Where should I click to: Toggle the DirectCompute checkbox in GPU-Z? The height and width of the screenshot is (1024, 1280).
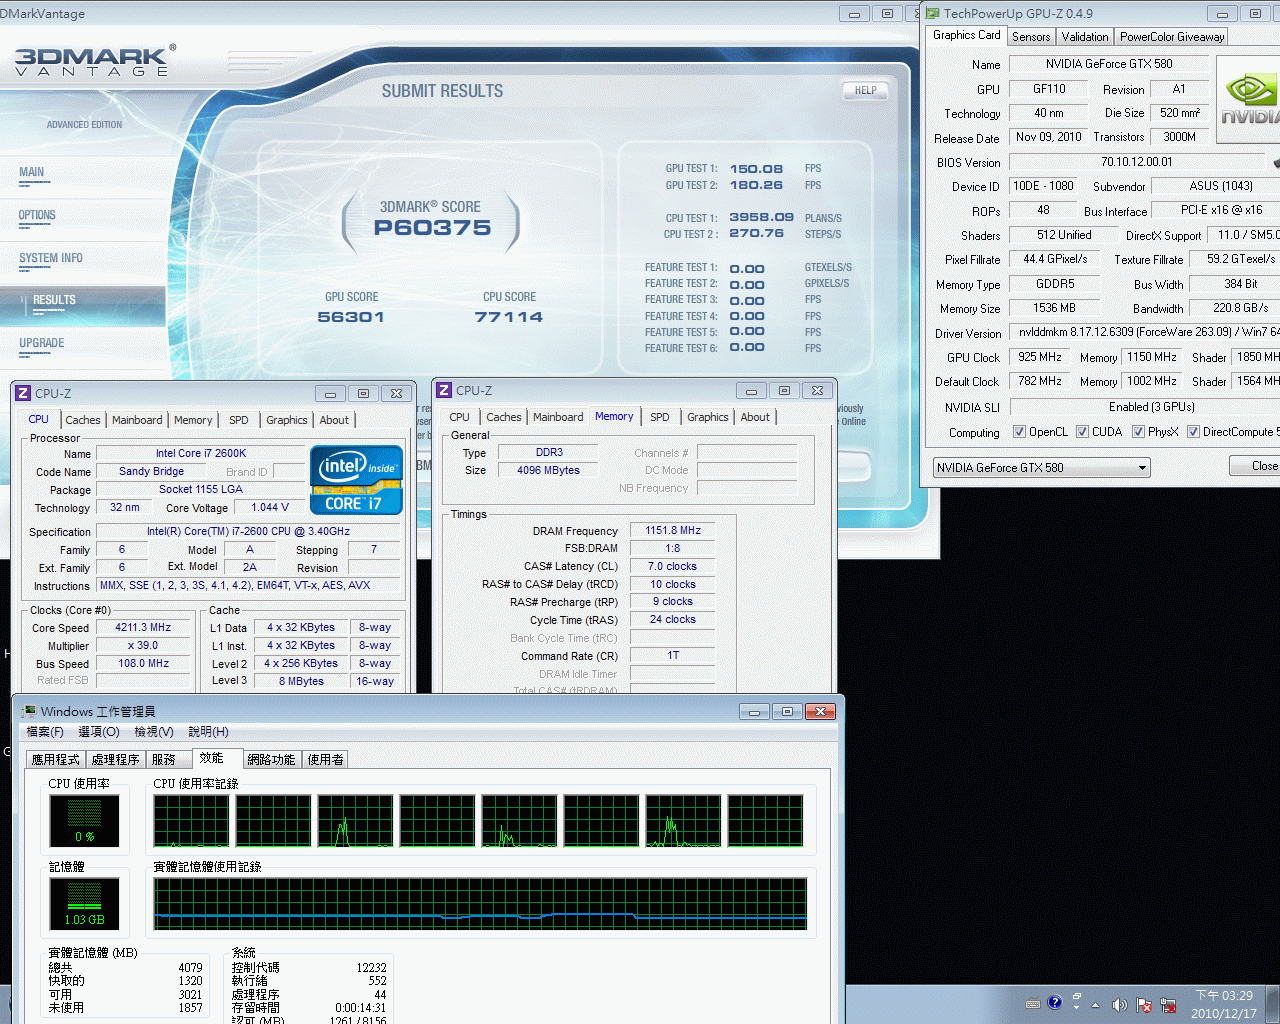coord(1193,432)
